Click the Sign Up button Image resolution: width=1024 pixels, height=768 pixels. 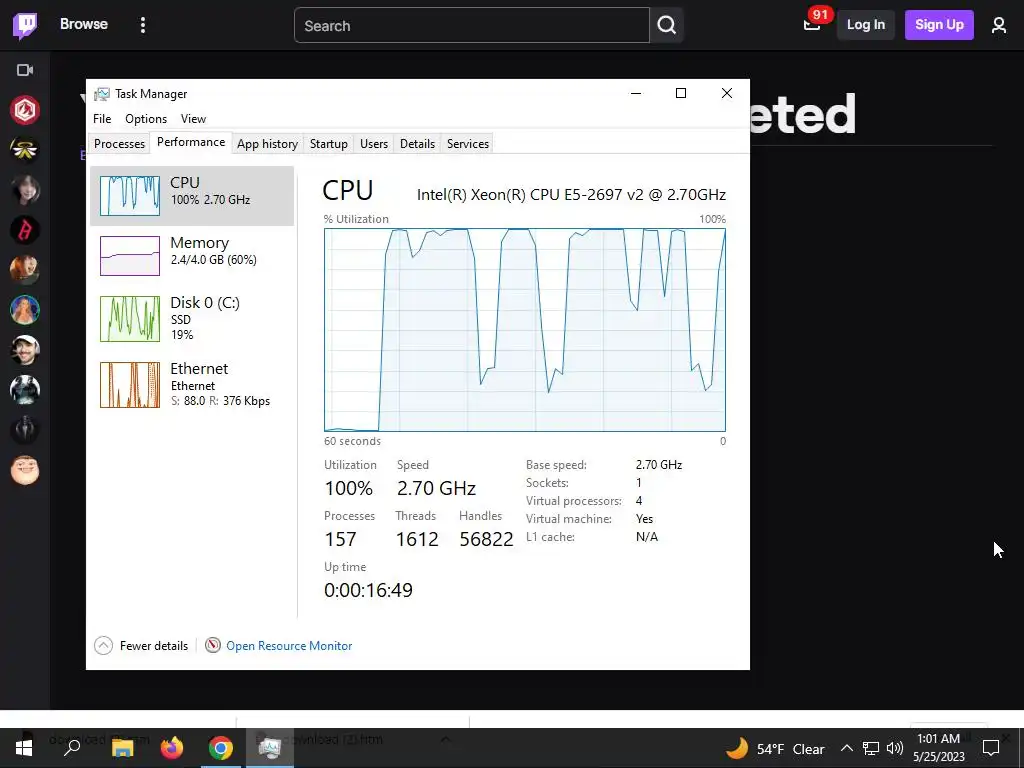point(939,25)
